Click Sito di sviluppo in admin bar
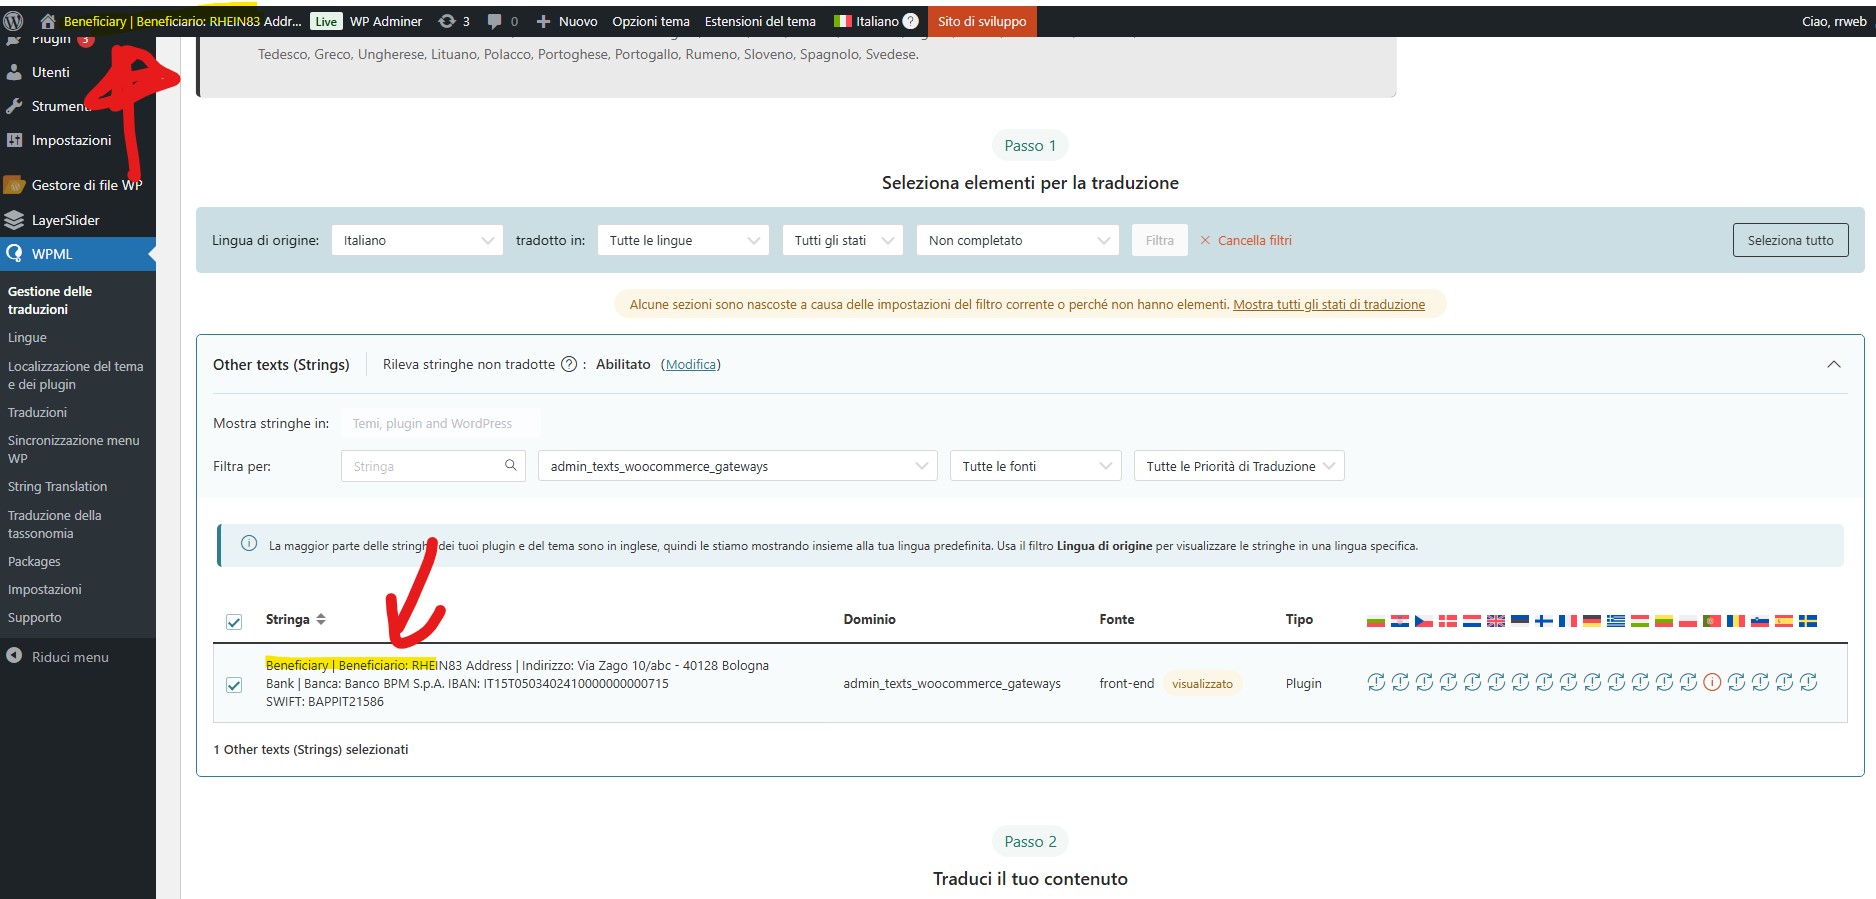This screenshot has height=899, width=1876. pyautogui.click(x=982, y=21)
